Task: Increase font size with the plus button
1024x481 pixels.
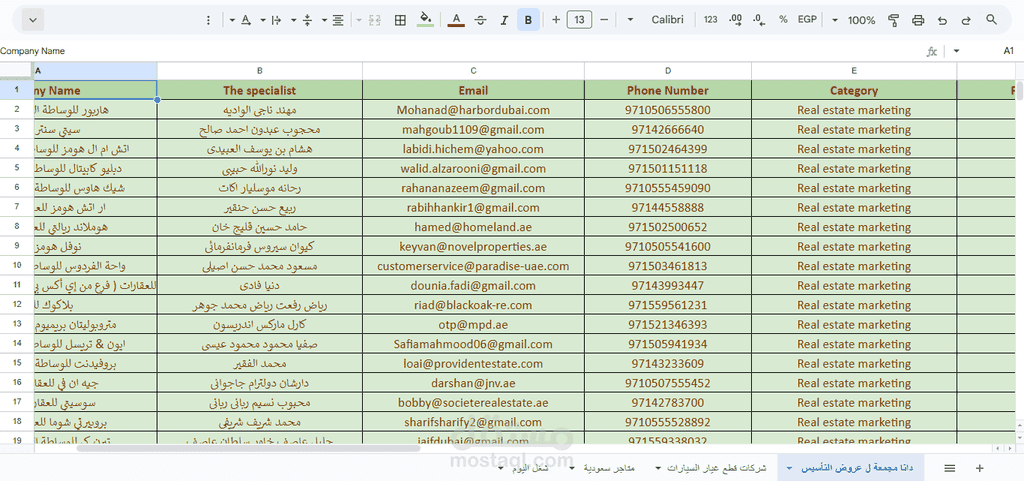Action: pos(556,20)
